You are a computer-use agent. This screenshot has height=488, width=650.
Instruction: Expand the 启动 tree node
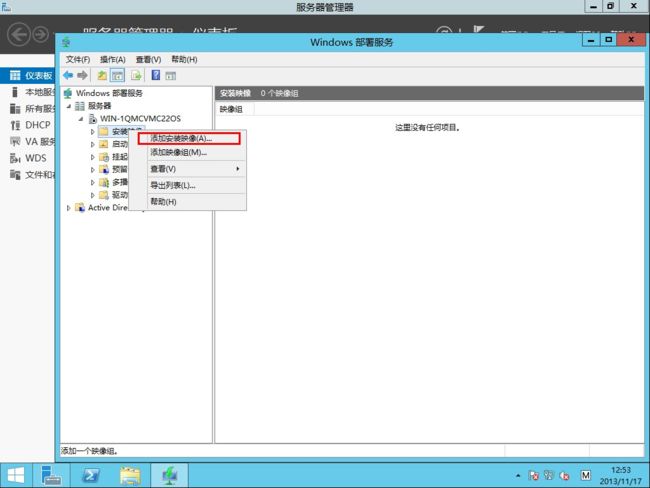click(x=92, y=144)
